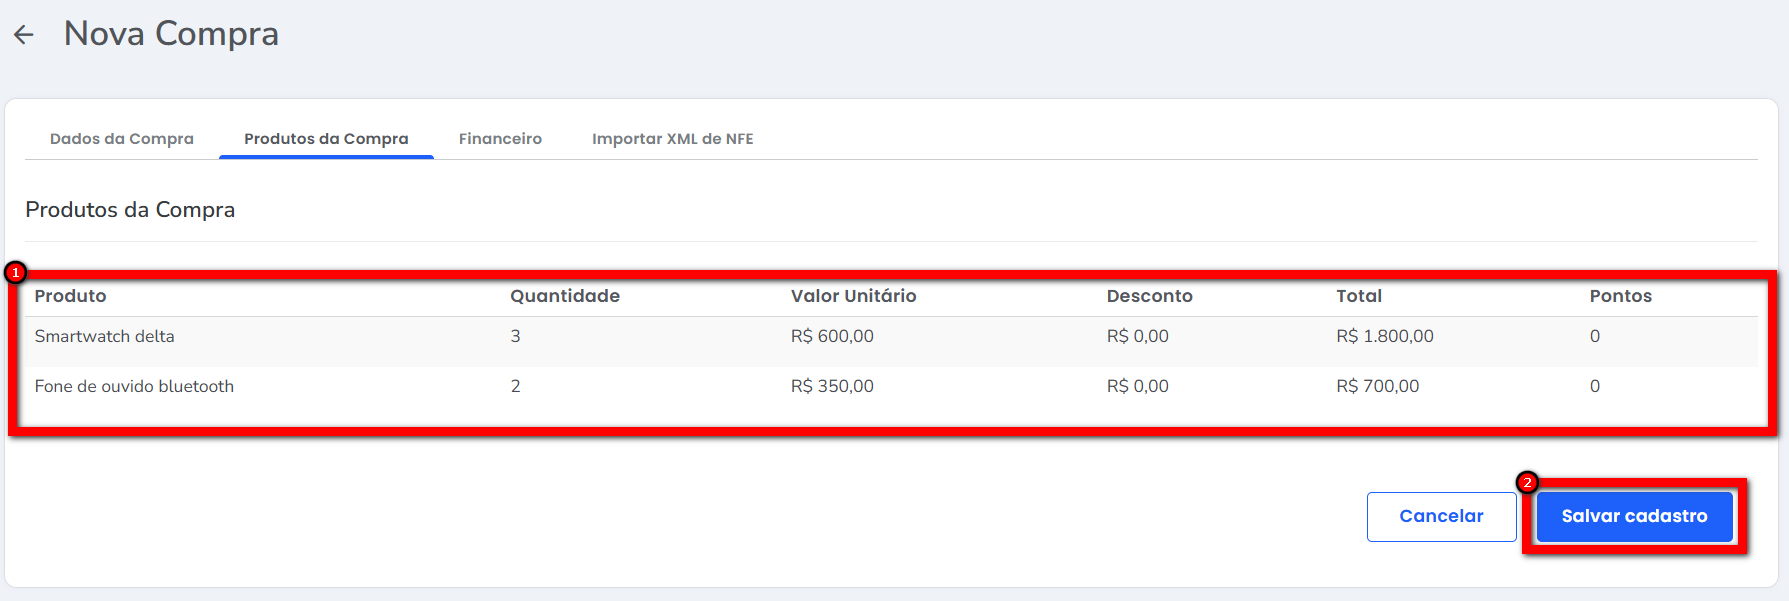Click the Valor Unitário column header

(853, 296)
